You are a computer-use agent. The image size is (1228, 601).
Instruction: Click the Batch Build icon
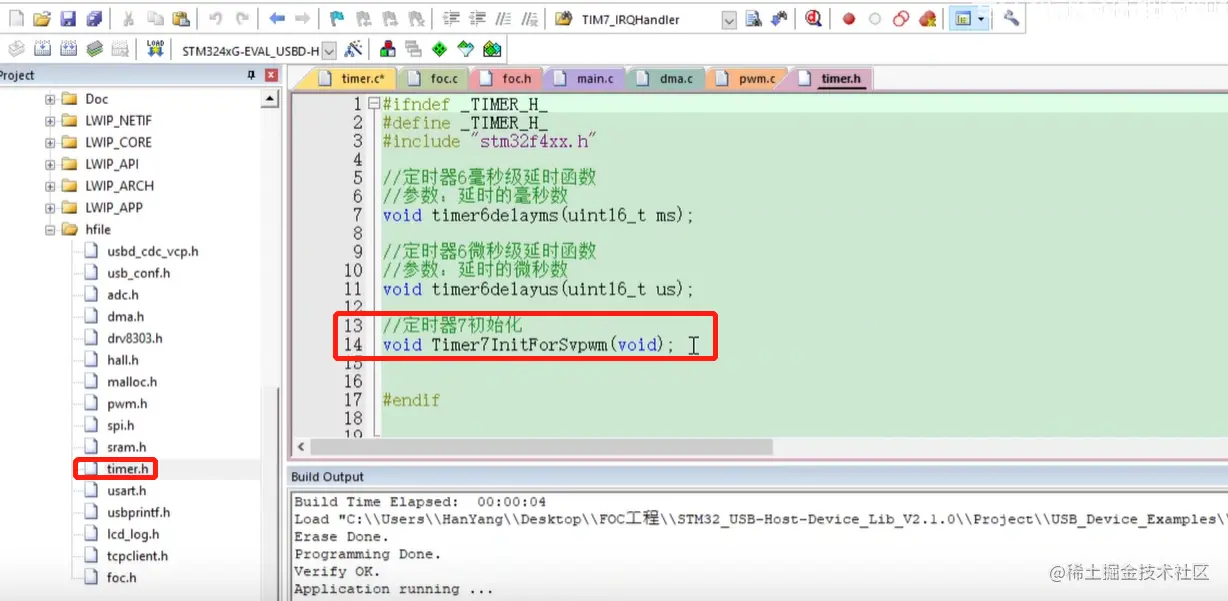[94, 49]
